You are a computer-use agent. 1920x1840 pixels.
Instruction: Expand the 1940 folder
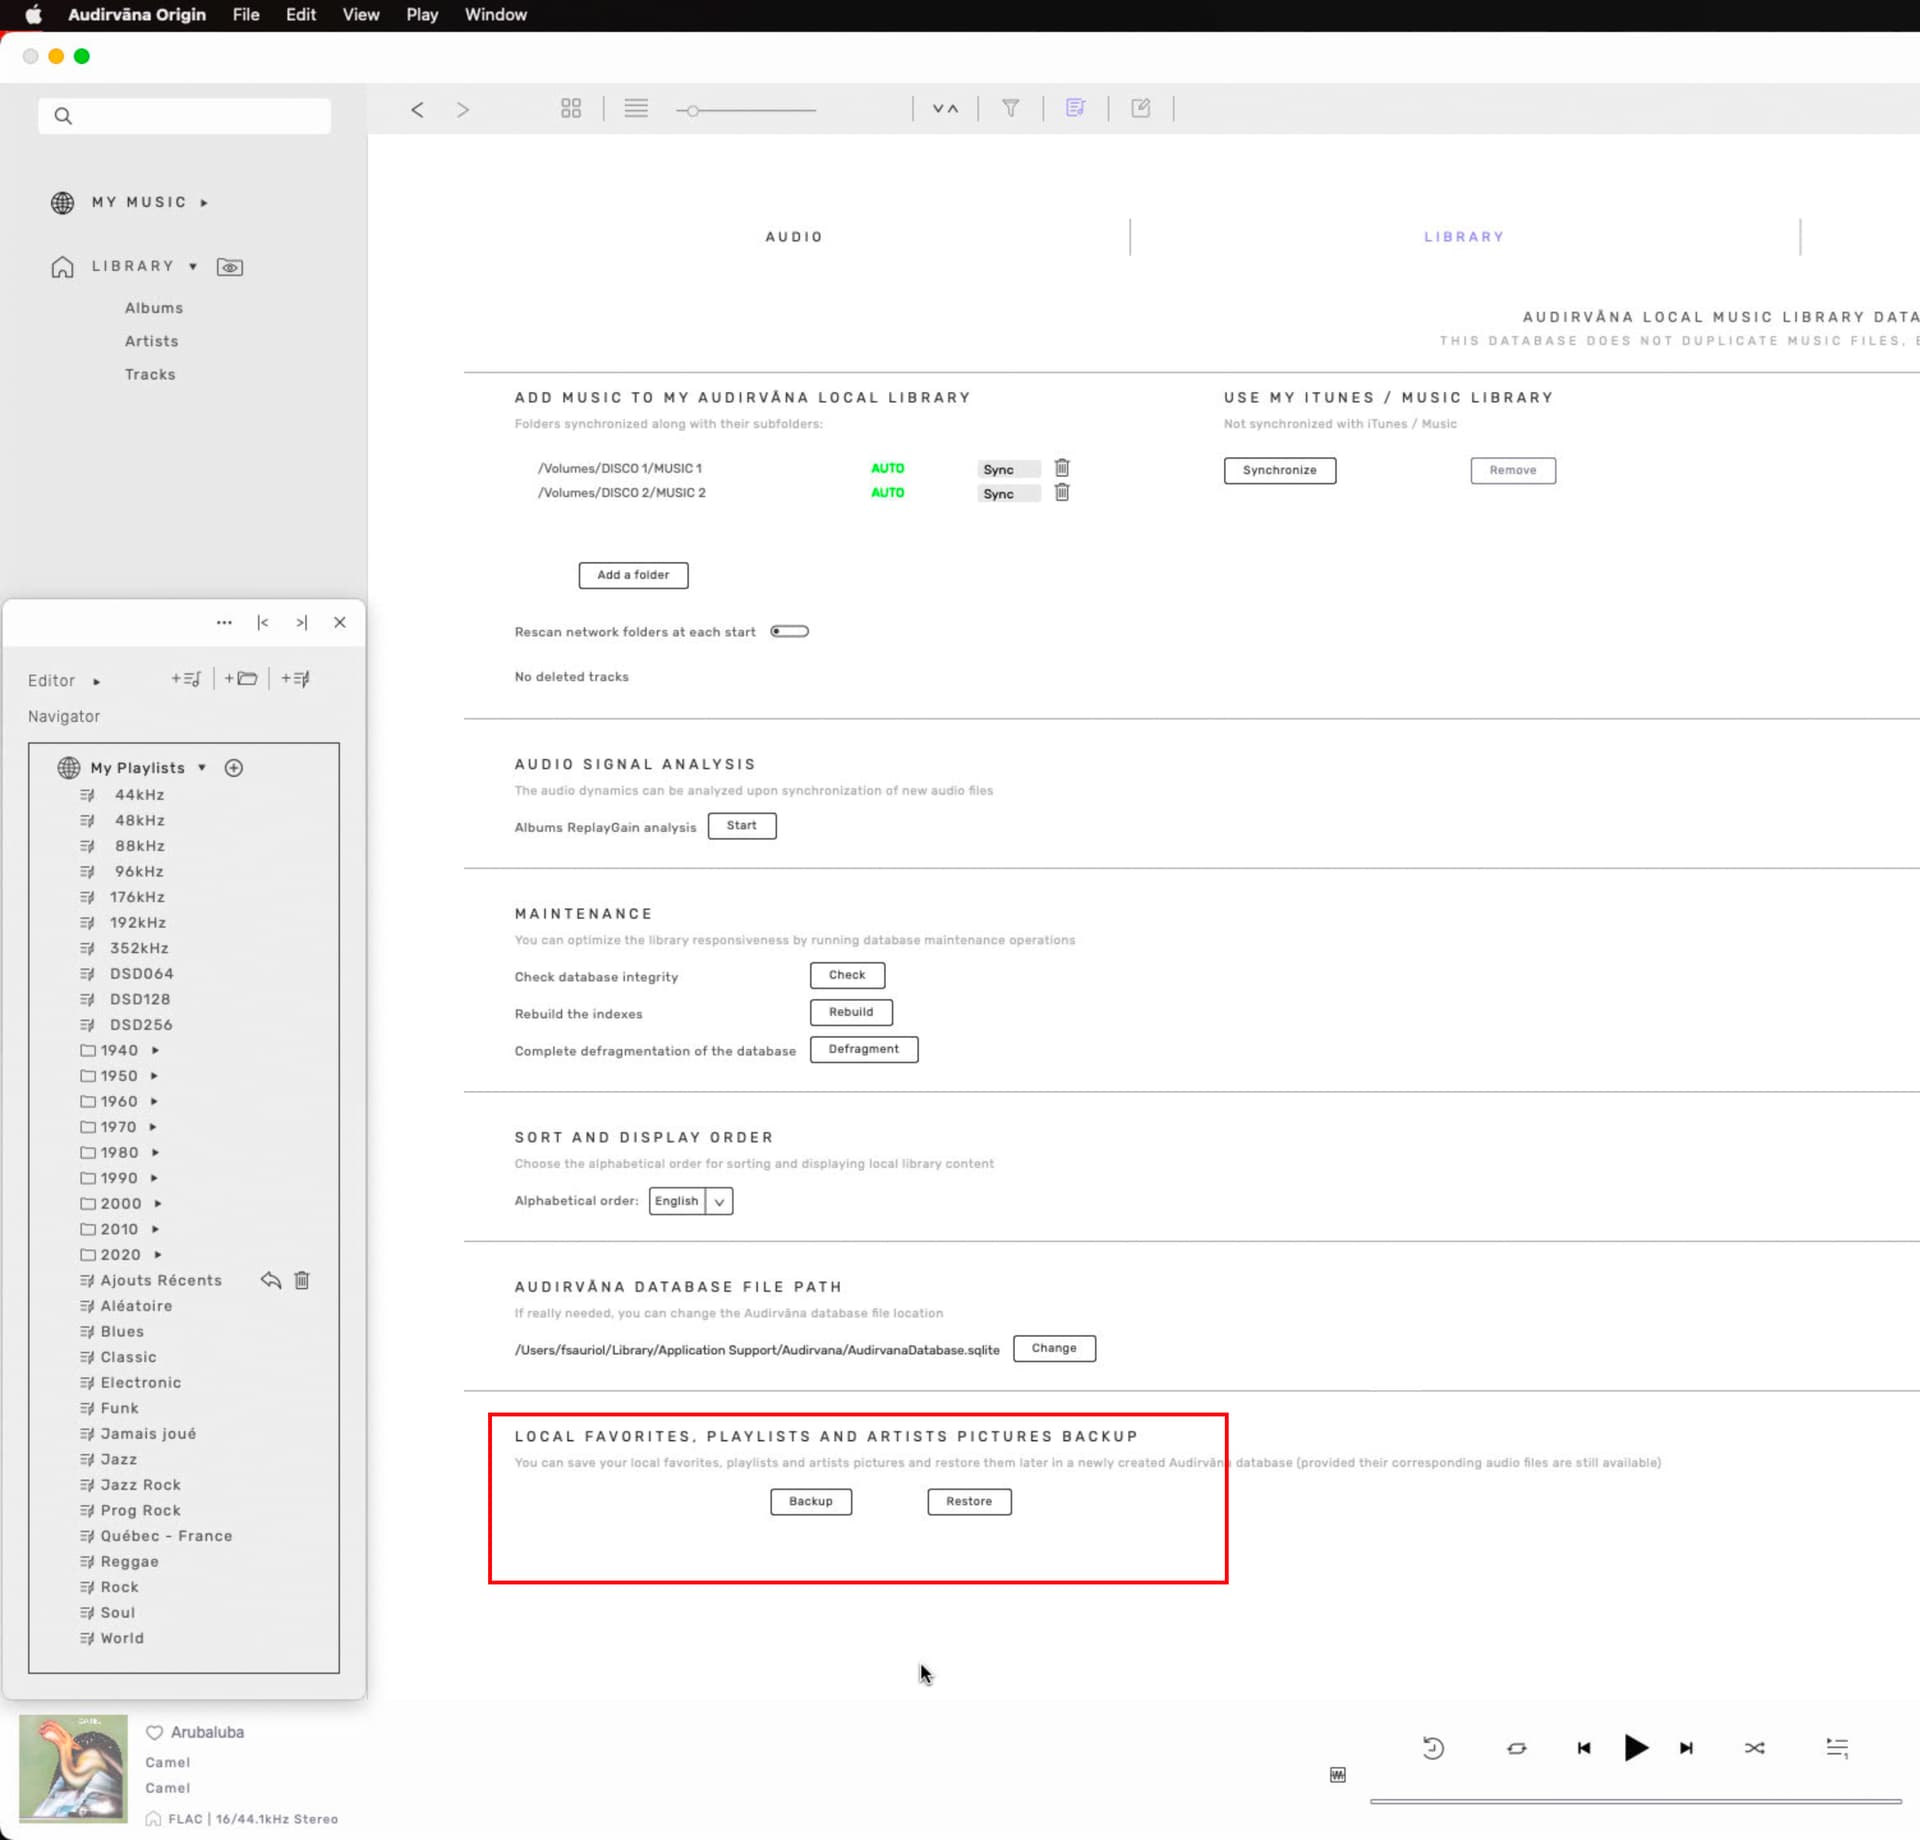click(155, 1050)
